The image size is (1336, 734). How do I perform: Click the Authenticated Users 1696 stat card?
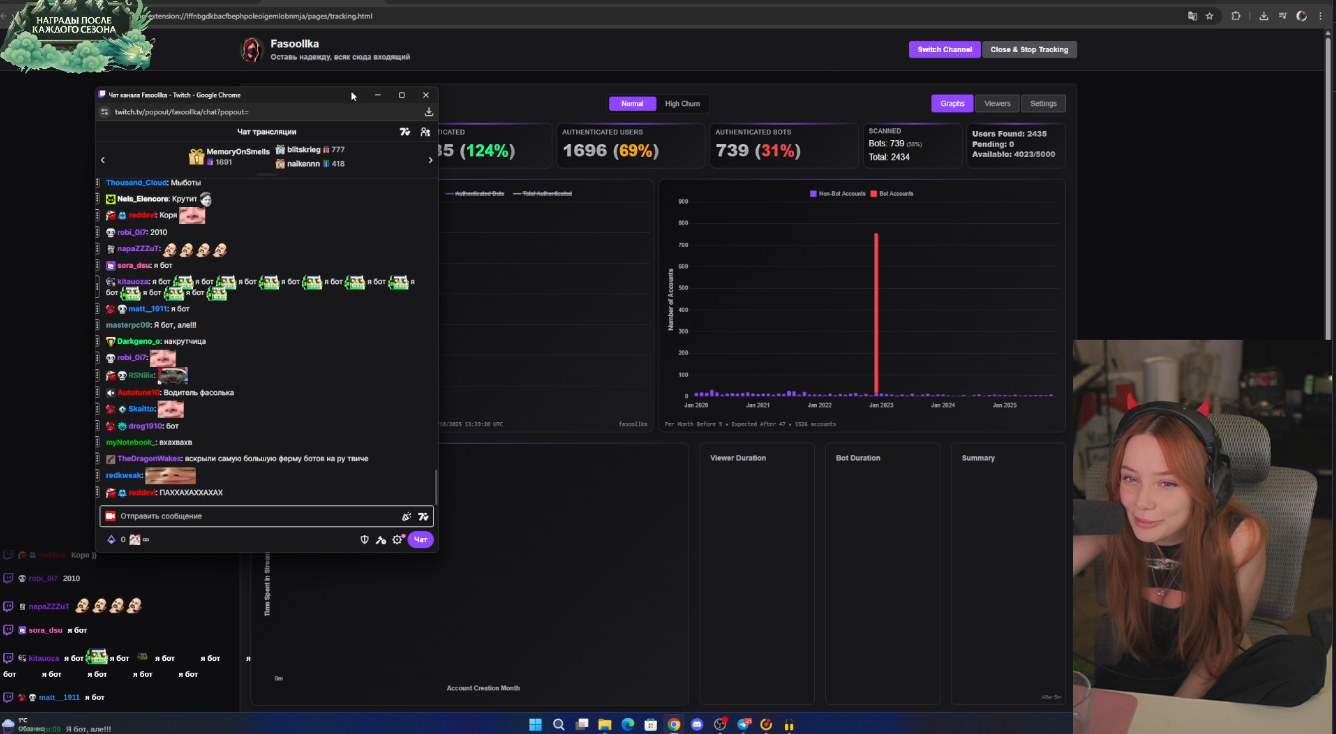(629, 145)
